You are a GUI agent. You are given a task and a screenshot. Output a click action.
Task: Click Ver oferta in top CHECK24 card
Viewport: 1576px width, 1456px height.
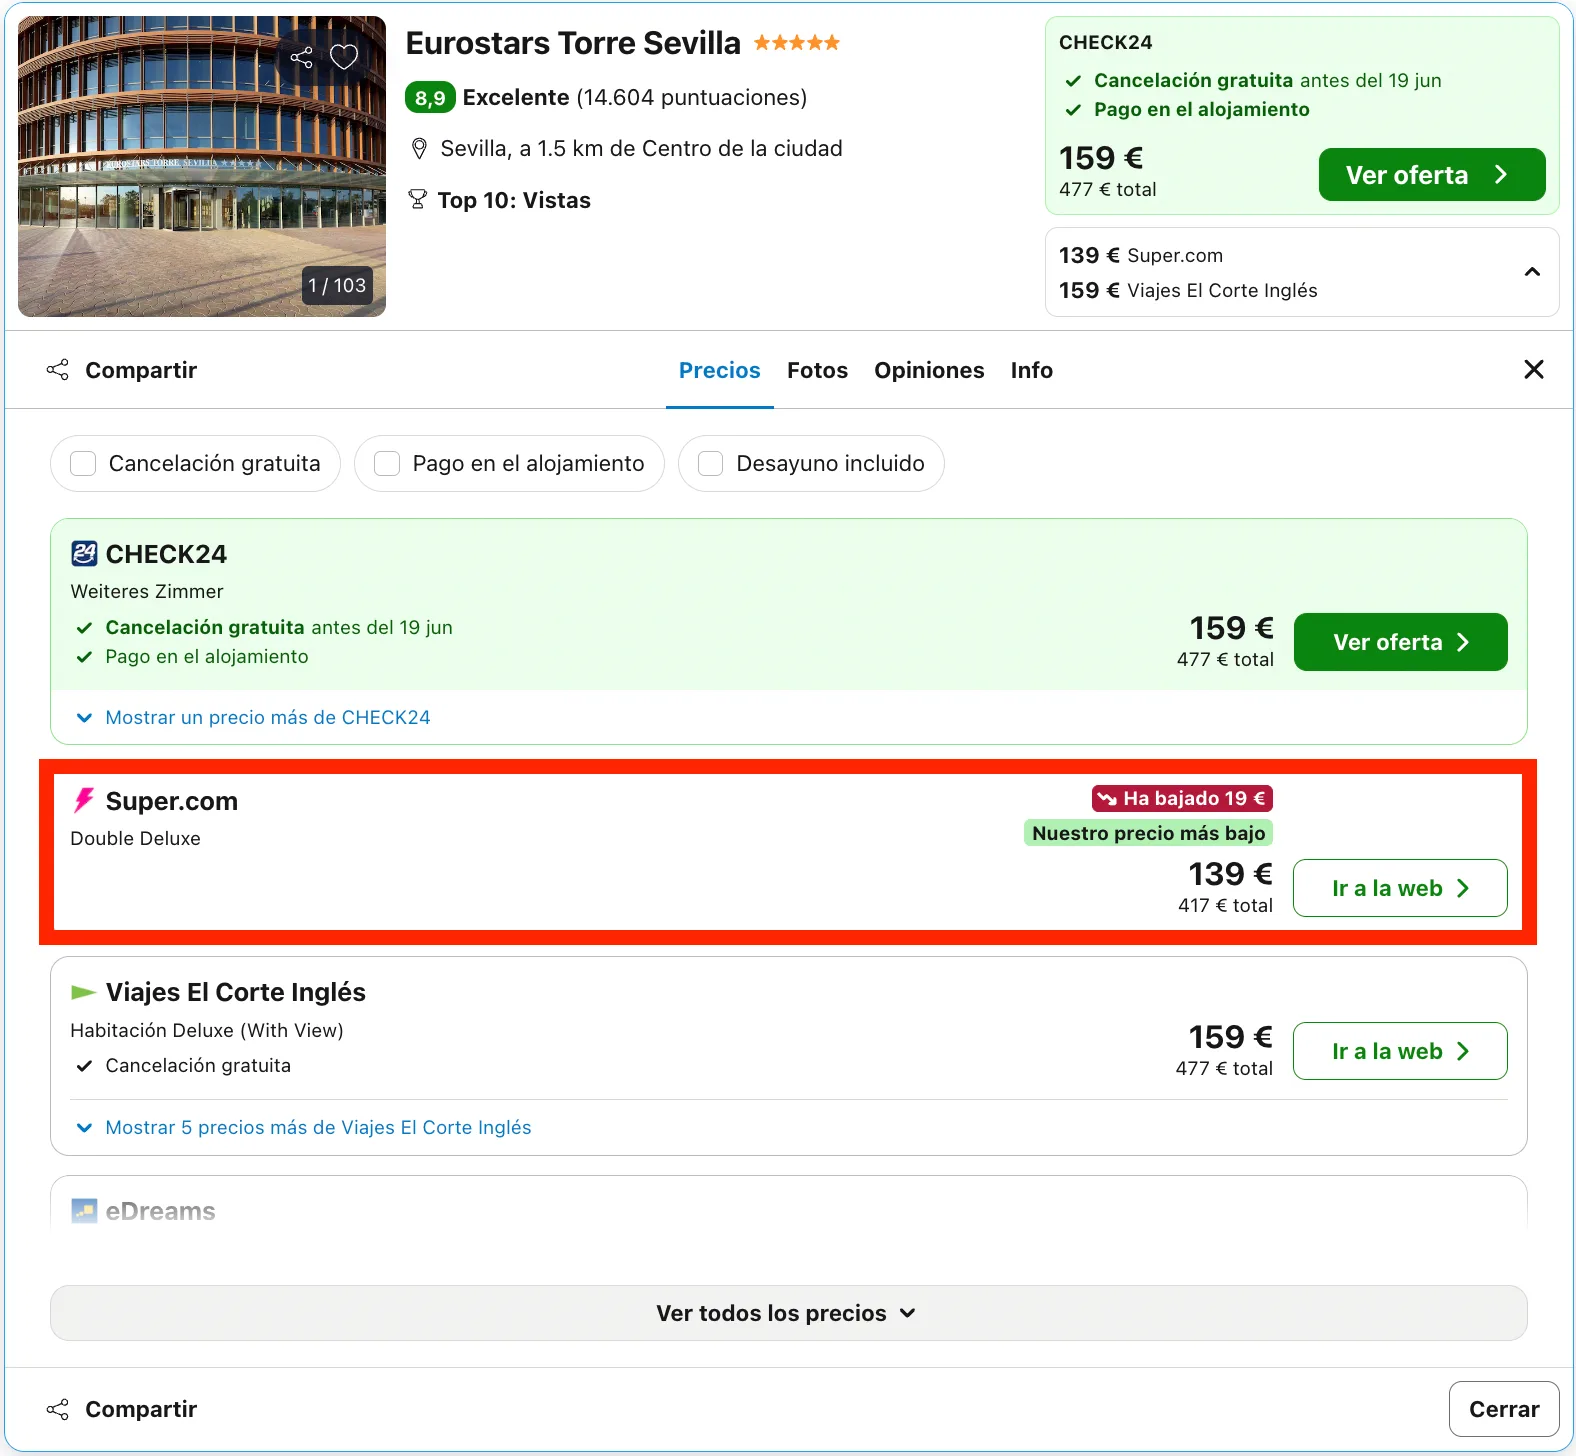[x=1432, y=175]
